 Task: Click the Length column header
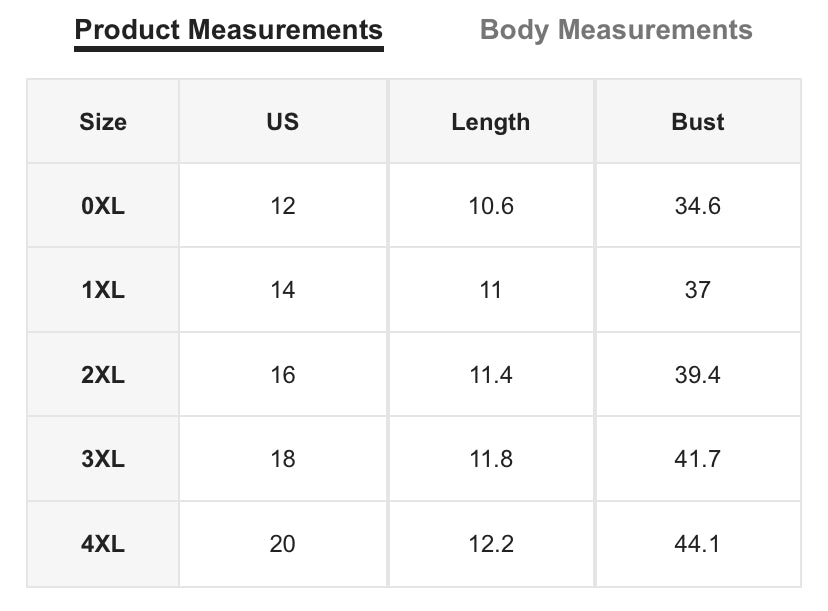point(491,121)
